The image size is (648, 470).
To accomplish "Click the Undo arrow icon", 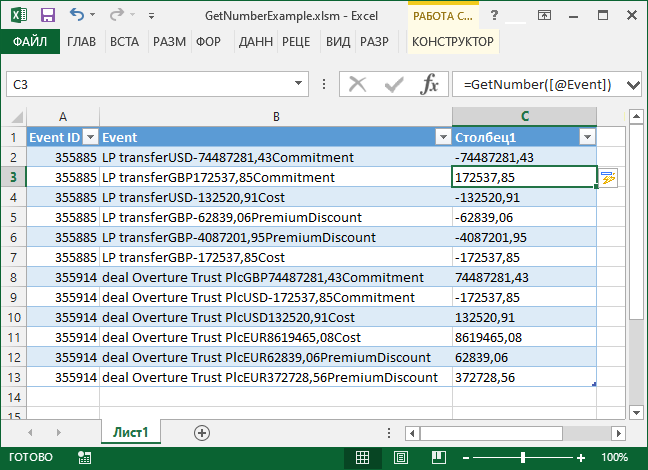I will click(x=76, y=14).
